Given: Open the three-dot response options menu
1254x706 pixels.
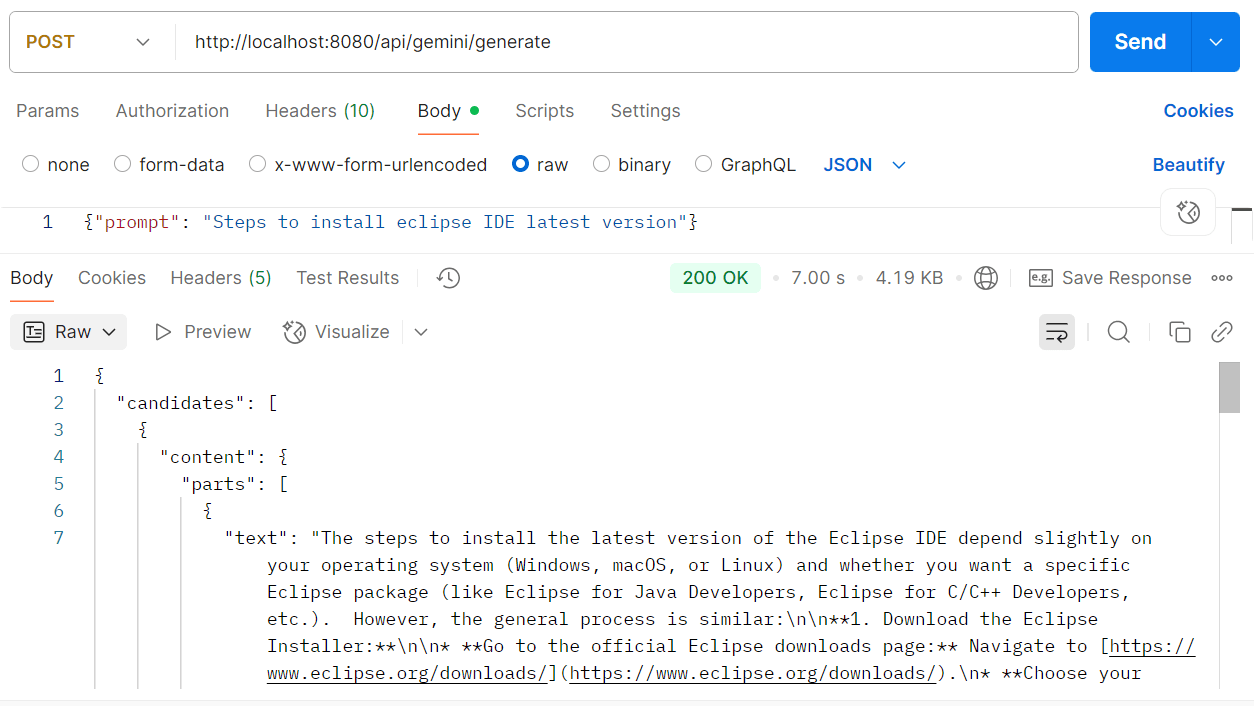Looking at the screenshot, I should click(1221, 278).
